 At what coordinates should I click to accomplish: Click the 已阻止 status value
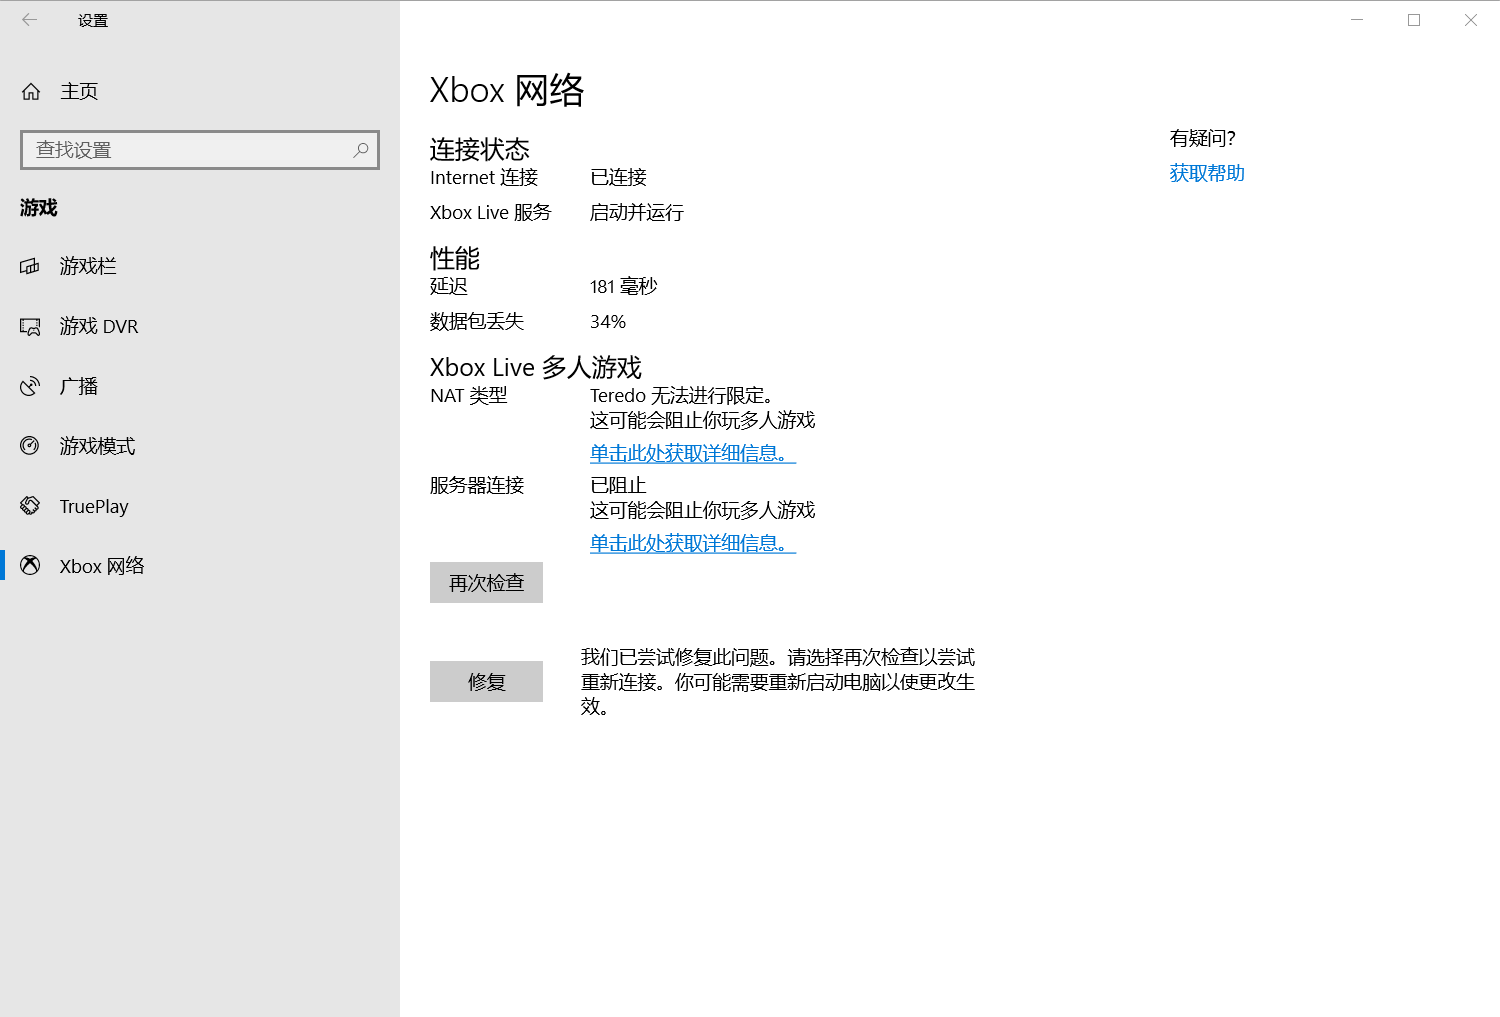(618, 485)
